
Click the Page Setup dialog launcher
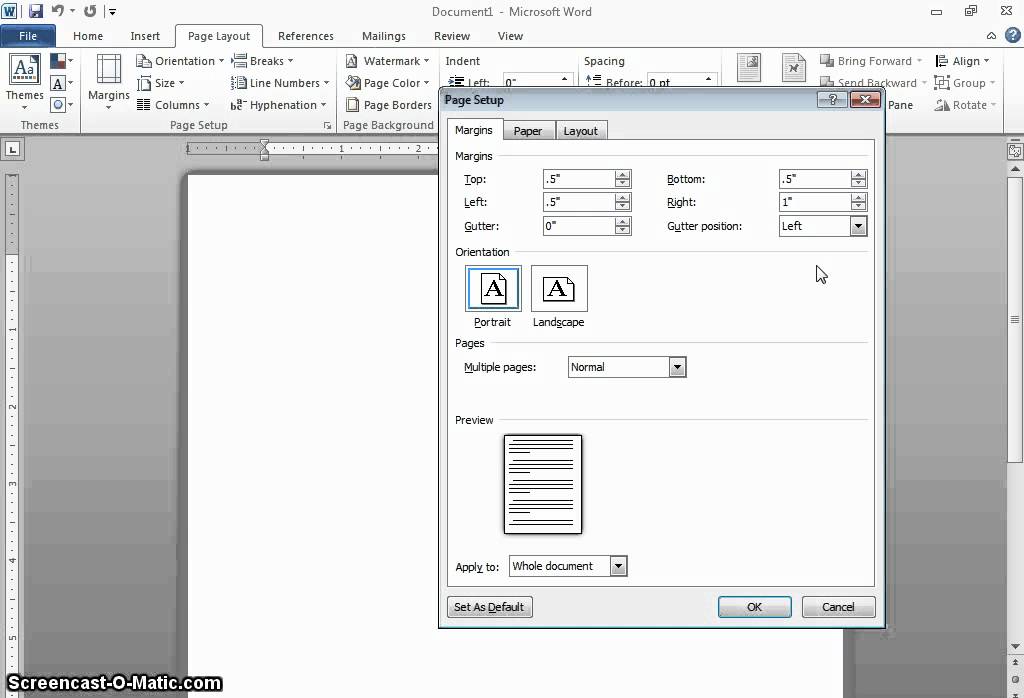coord(327,125)
